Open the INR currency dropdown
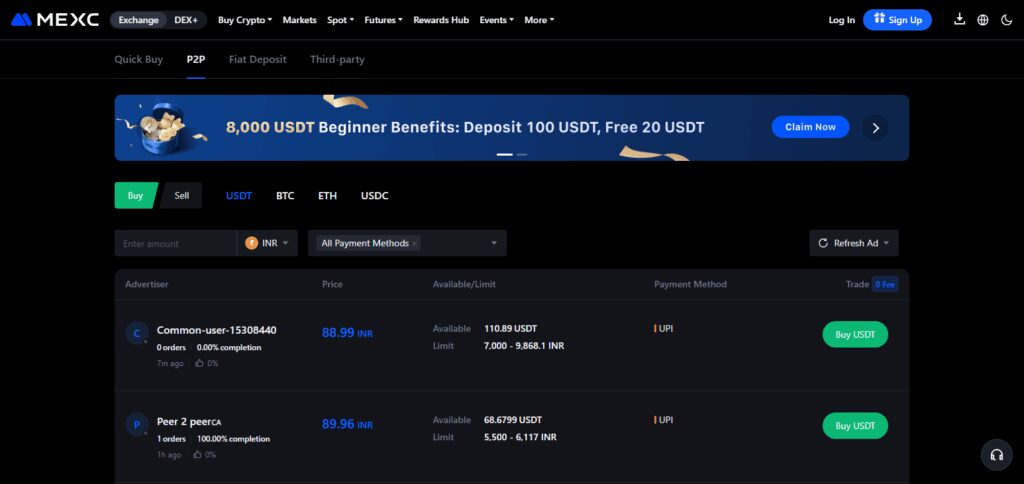The width and height of the screenshot is (1024, 484). [267, 243]
